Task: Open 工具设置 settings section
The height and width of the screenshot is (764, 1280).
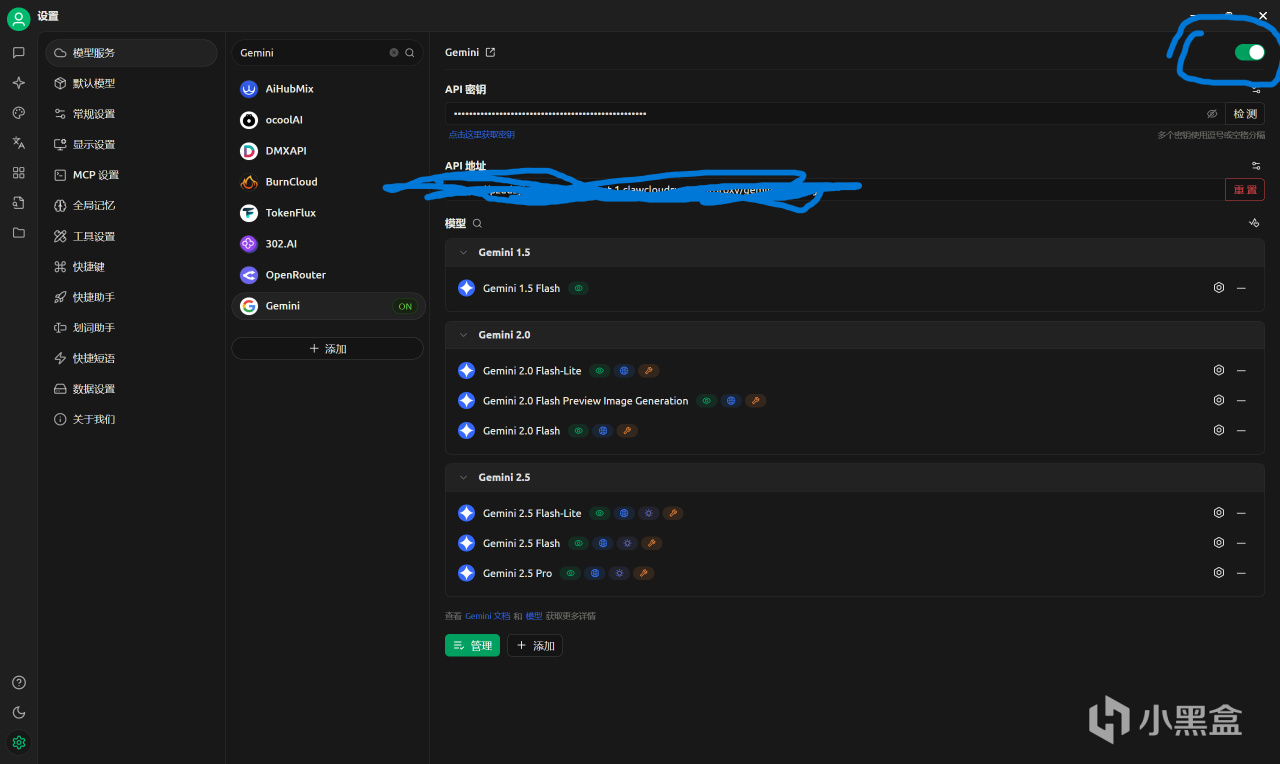Action: click(131, 236)
